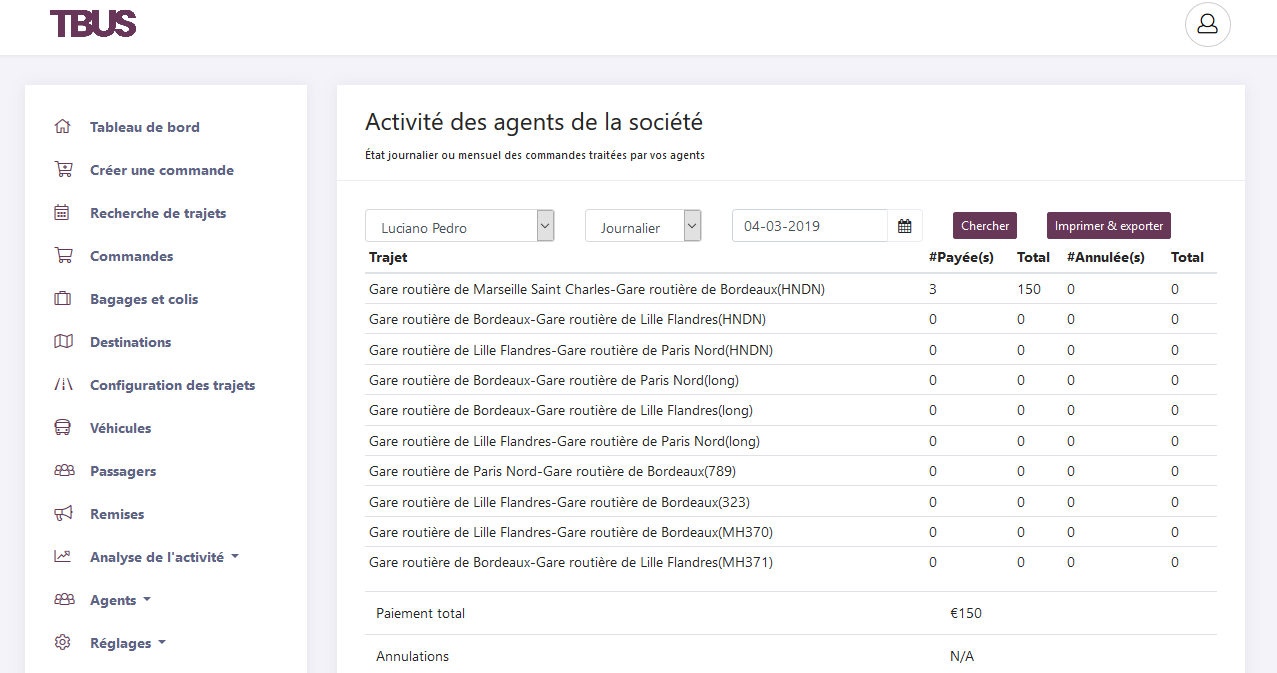Click the Créer une commande cart icon
Screen dimensions: 1277x673
tap(62, 169)
